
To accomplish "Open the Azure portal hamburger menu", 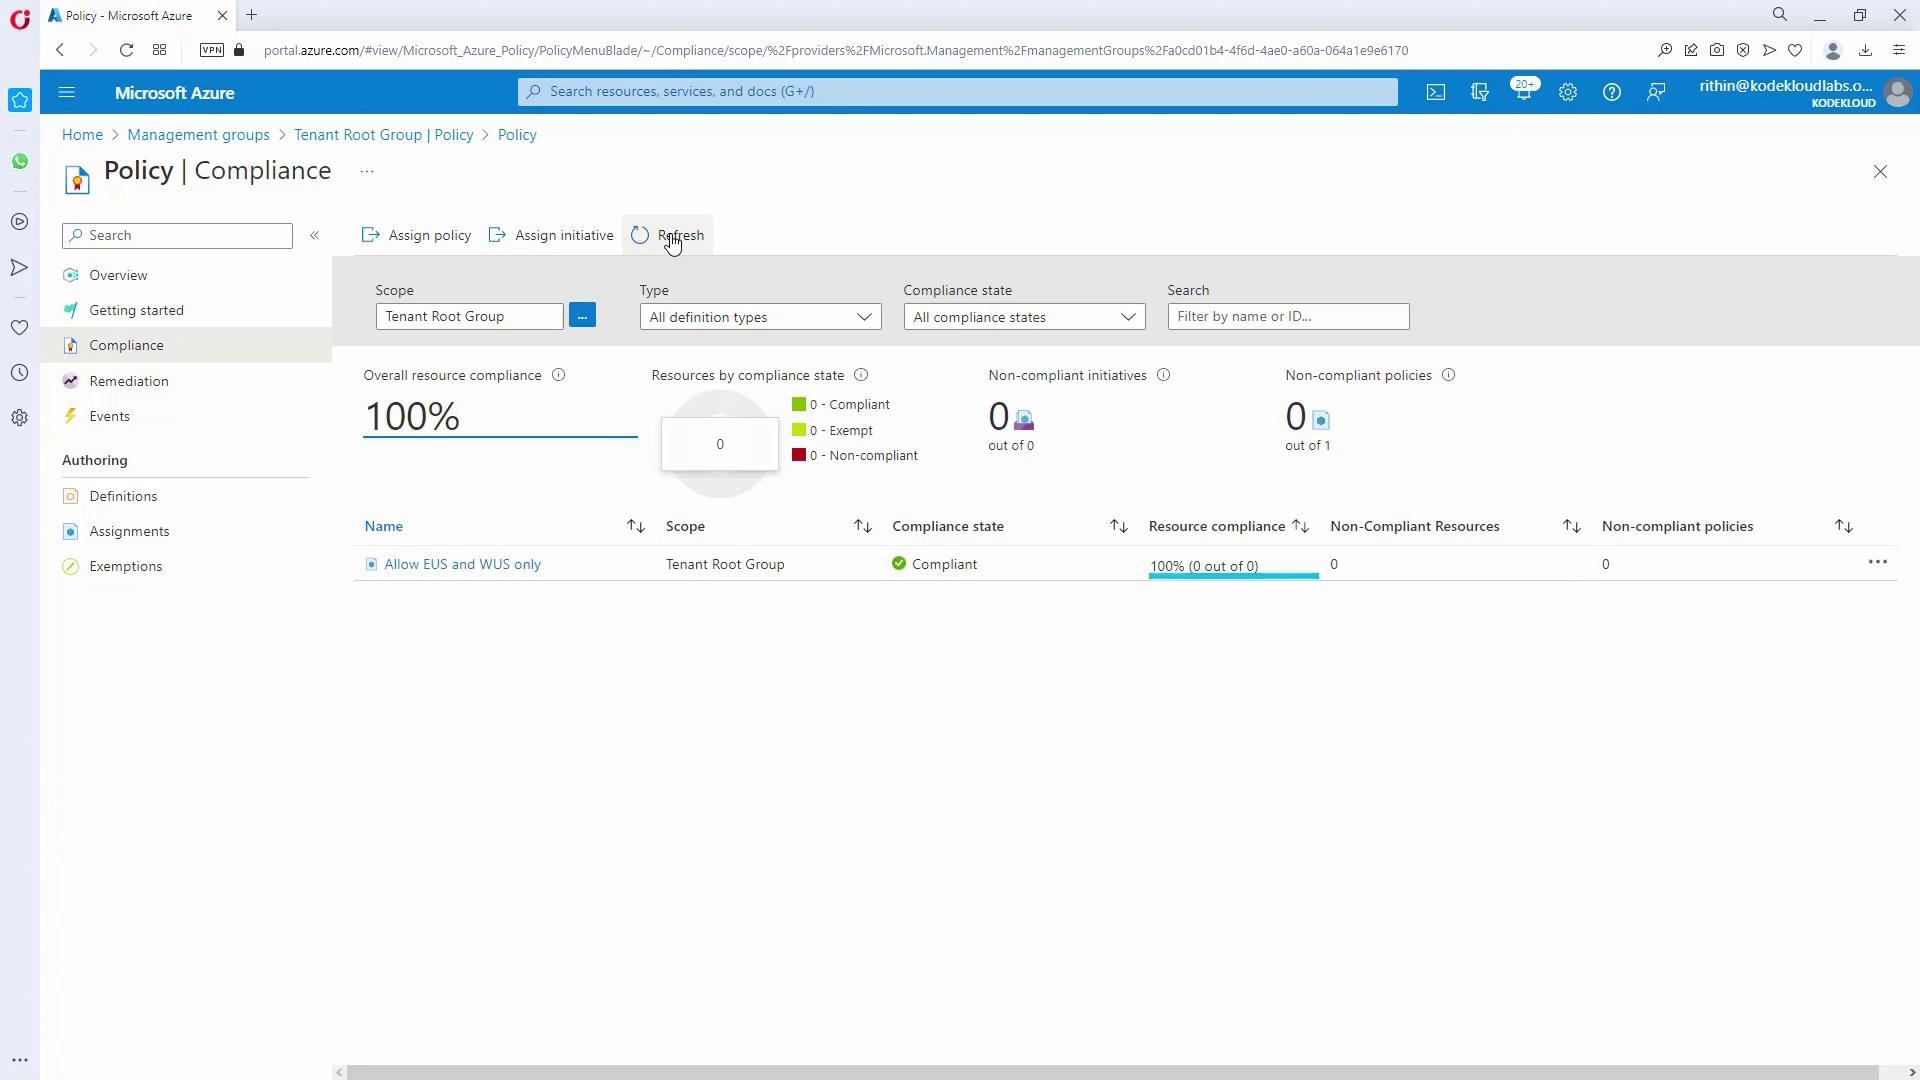I will [67, 92].
